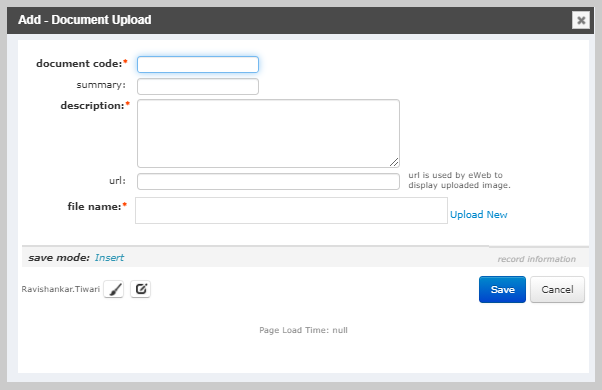Screen dimensions: 602x390
Task: Open the Upload New link
Action: pyautogui.click(x=478, y=215)
